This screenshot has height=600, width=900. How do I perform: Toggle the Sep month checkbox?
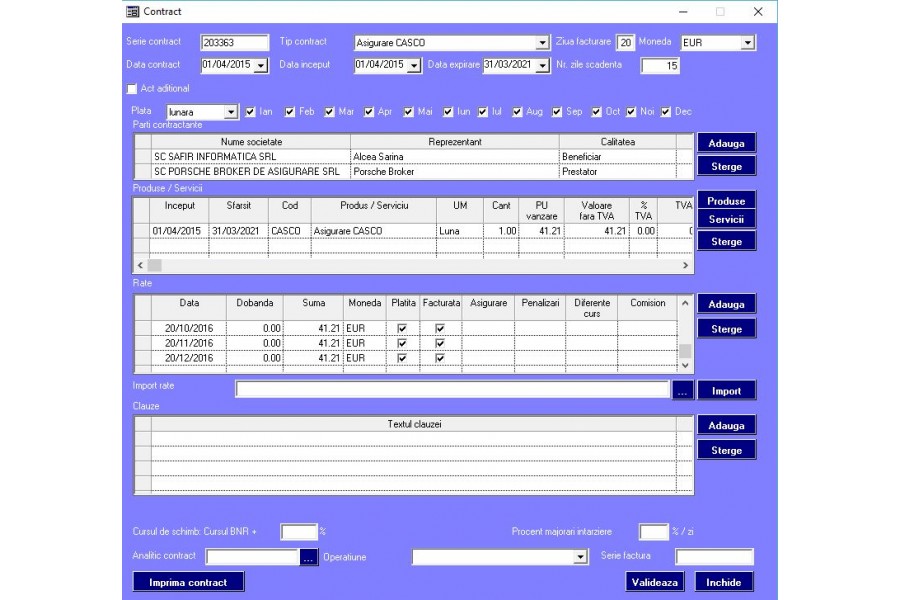[557, 112]
